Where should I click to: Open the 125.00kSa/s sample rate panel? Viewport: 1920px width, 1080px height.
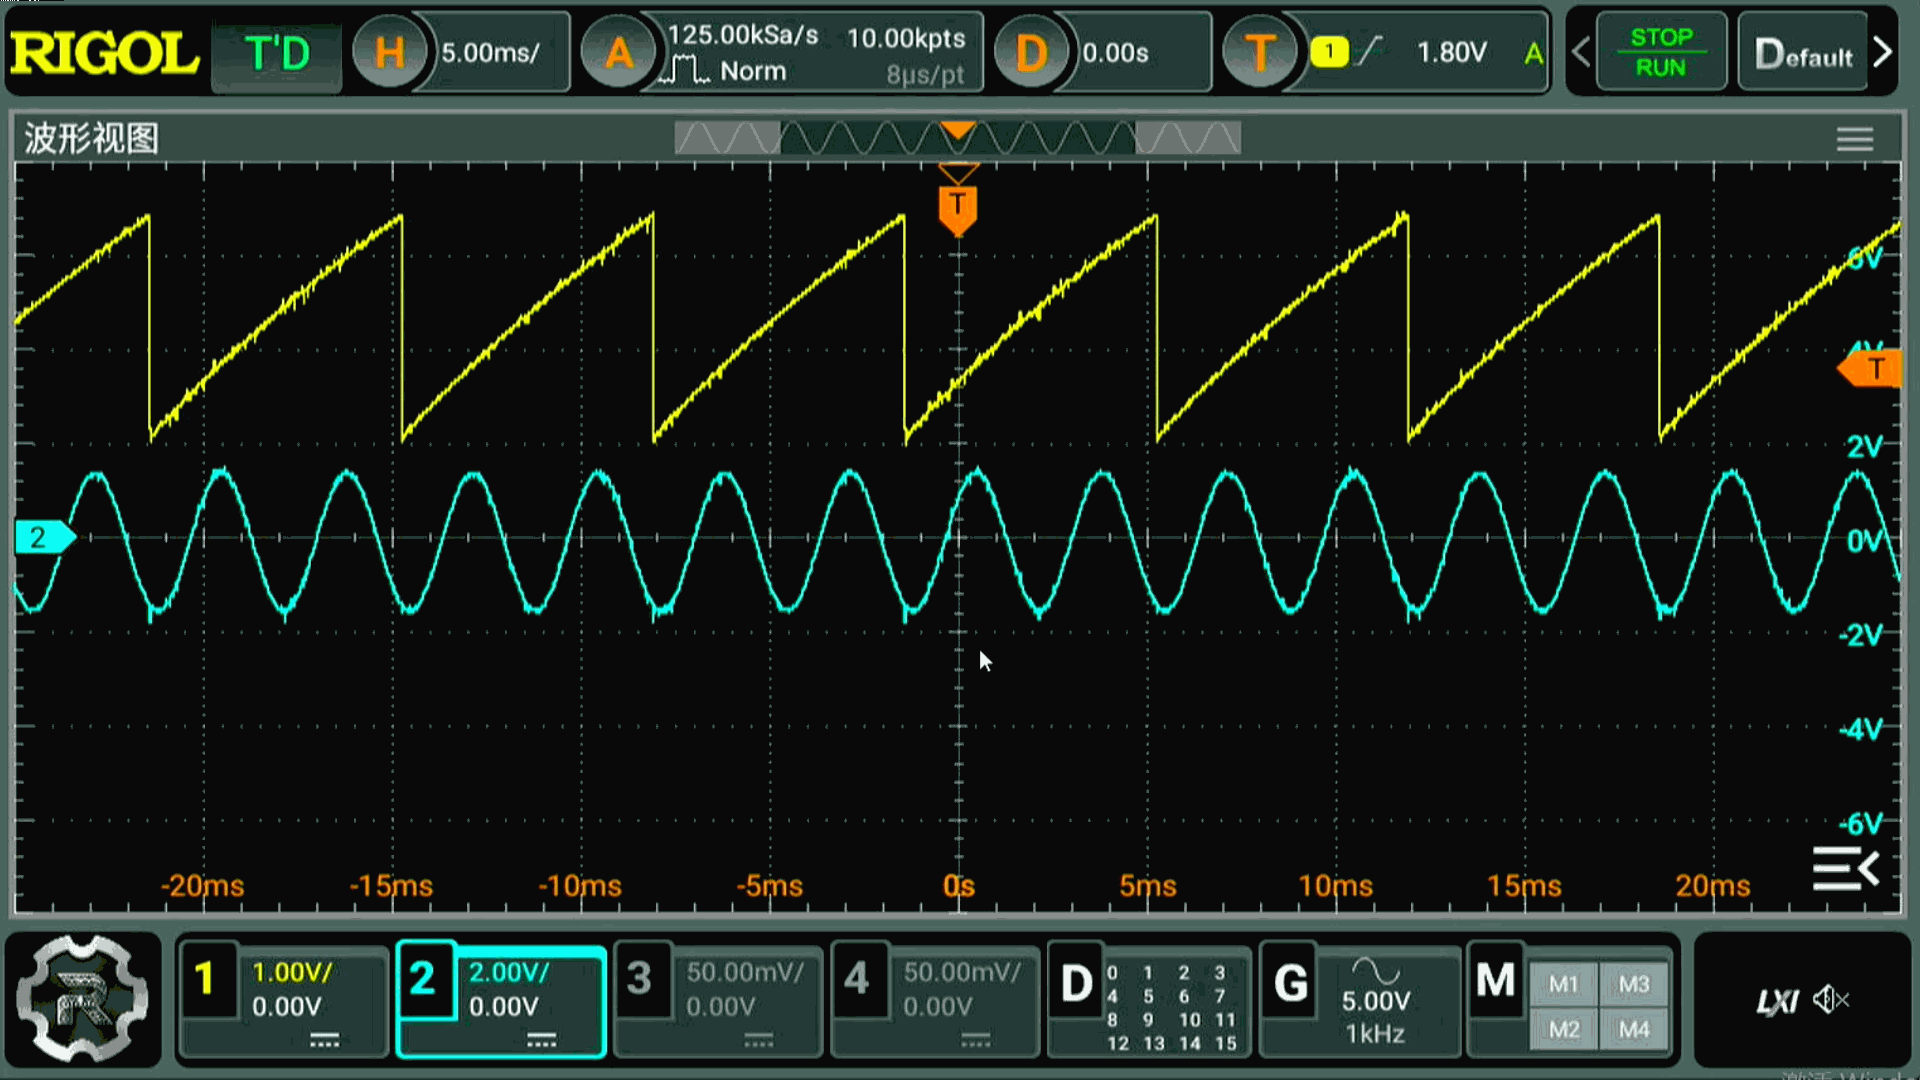743,36
